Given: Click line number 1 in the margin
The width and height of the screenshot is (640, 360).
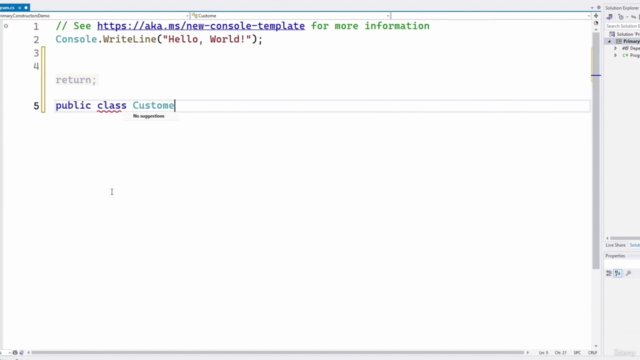Looking at the screenshot, I should (x=36, y=27).
